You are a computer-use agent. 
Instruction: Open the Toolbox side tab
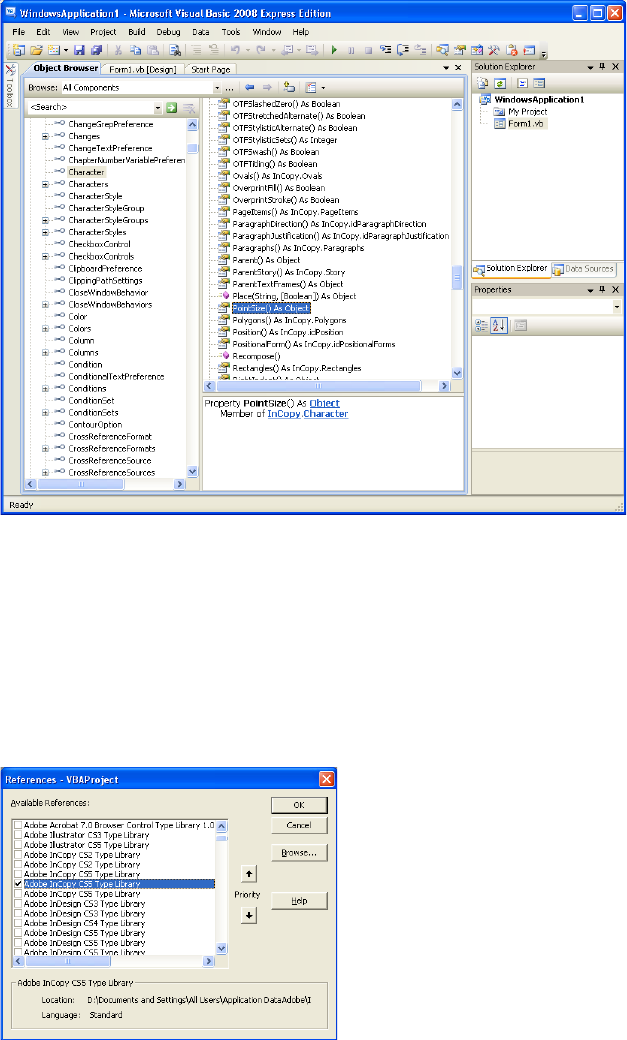[10, 86]
